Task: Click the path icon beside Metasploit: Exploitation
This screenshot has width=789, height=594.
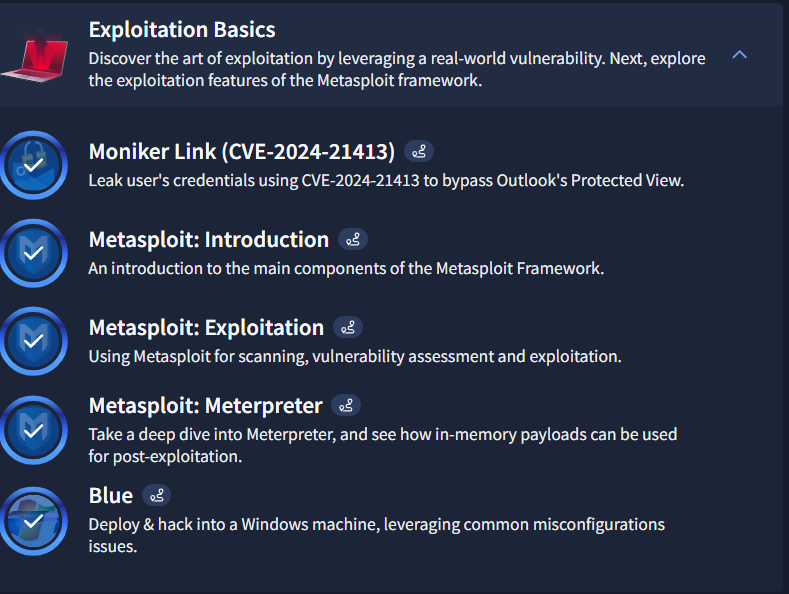Action: (x=348, y=328)
